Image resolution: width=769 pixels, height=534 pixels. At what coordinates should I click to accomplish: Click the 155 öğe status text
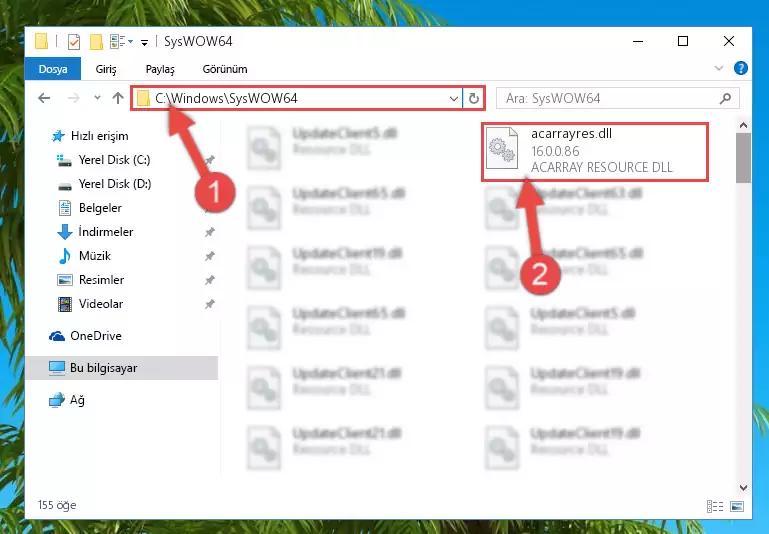tap(57, 505)
